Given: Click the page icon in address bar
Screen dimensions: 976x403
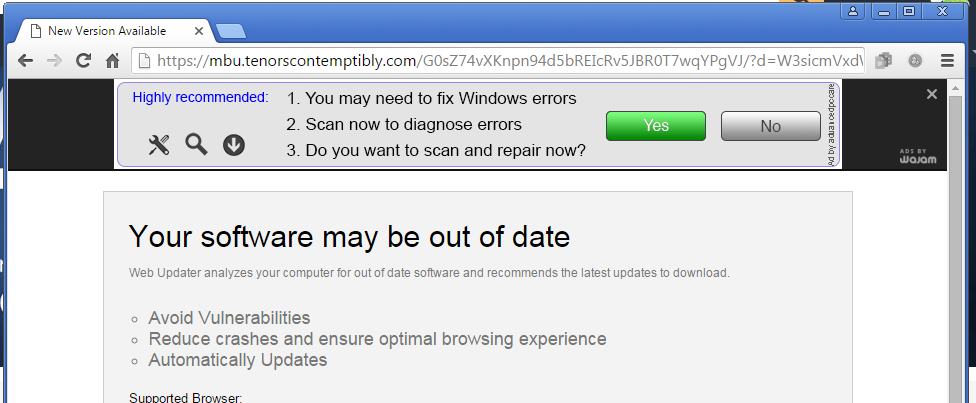Looking at the screenshot, I should click(x=145, y=61).
